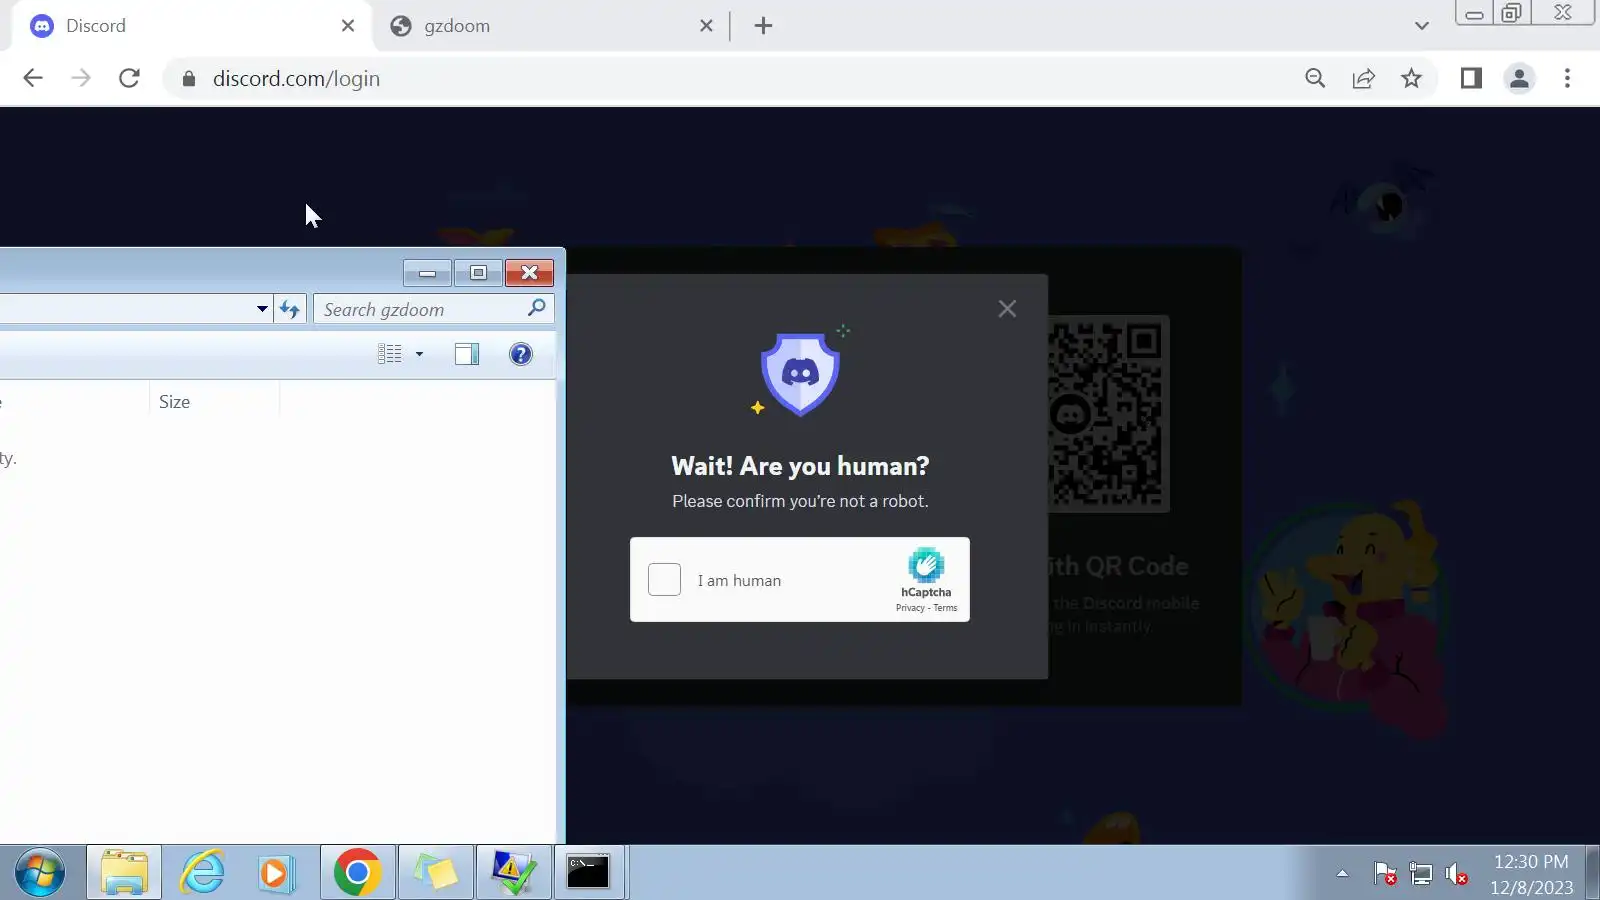Screen dimensions: 1600x900
Task: Open Chrome three-dot menu
Action: click(x=1567, y=78)
